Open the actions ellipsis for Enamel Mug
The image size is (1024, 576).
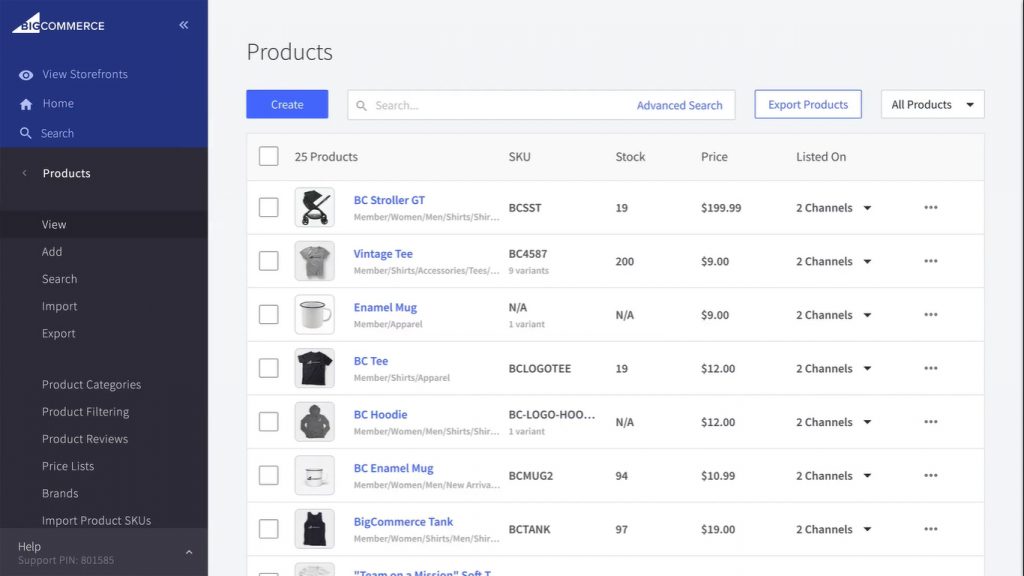pyautogui.click(x=931, y=314)
